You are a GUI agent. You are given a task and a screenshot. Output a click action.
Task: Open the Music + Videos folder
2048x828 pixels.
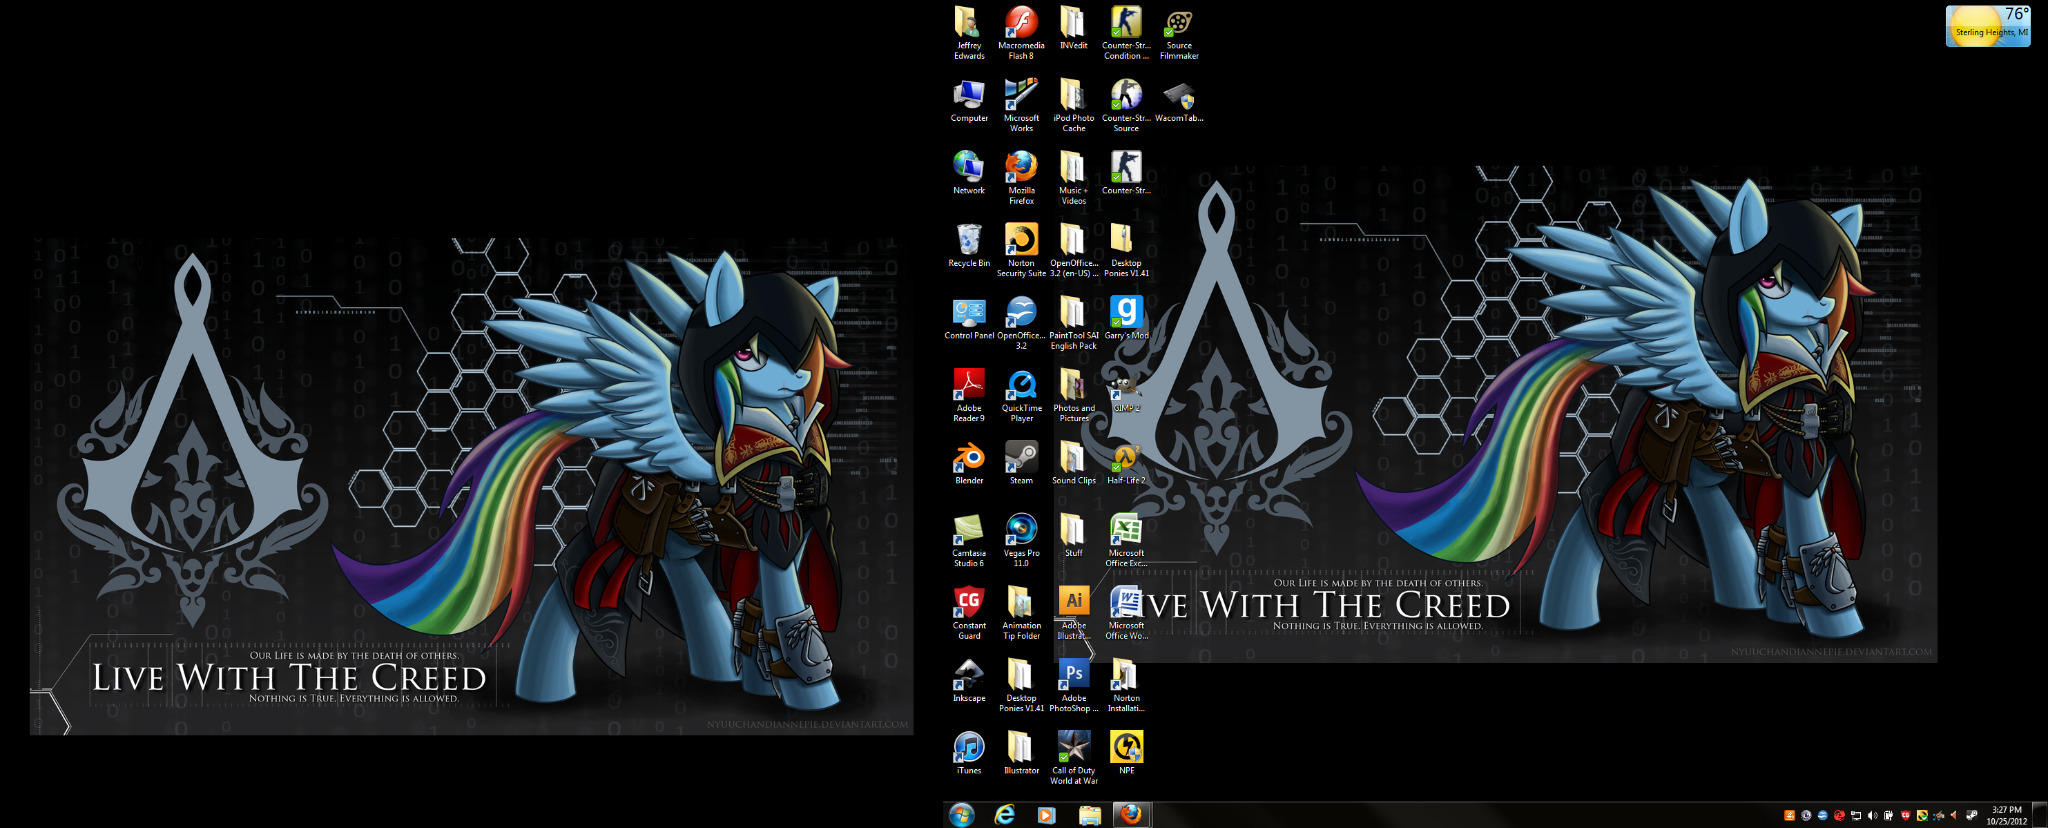[x=1073, y=179]
